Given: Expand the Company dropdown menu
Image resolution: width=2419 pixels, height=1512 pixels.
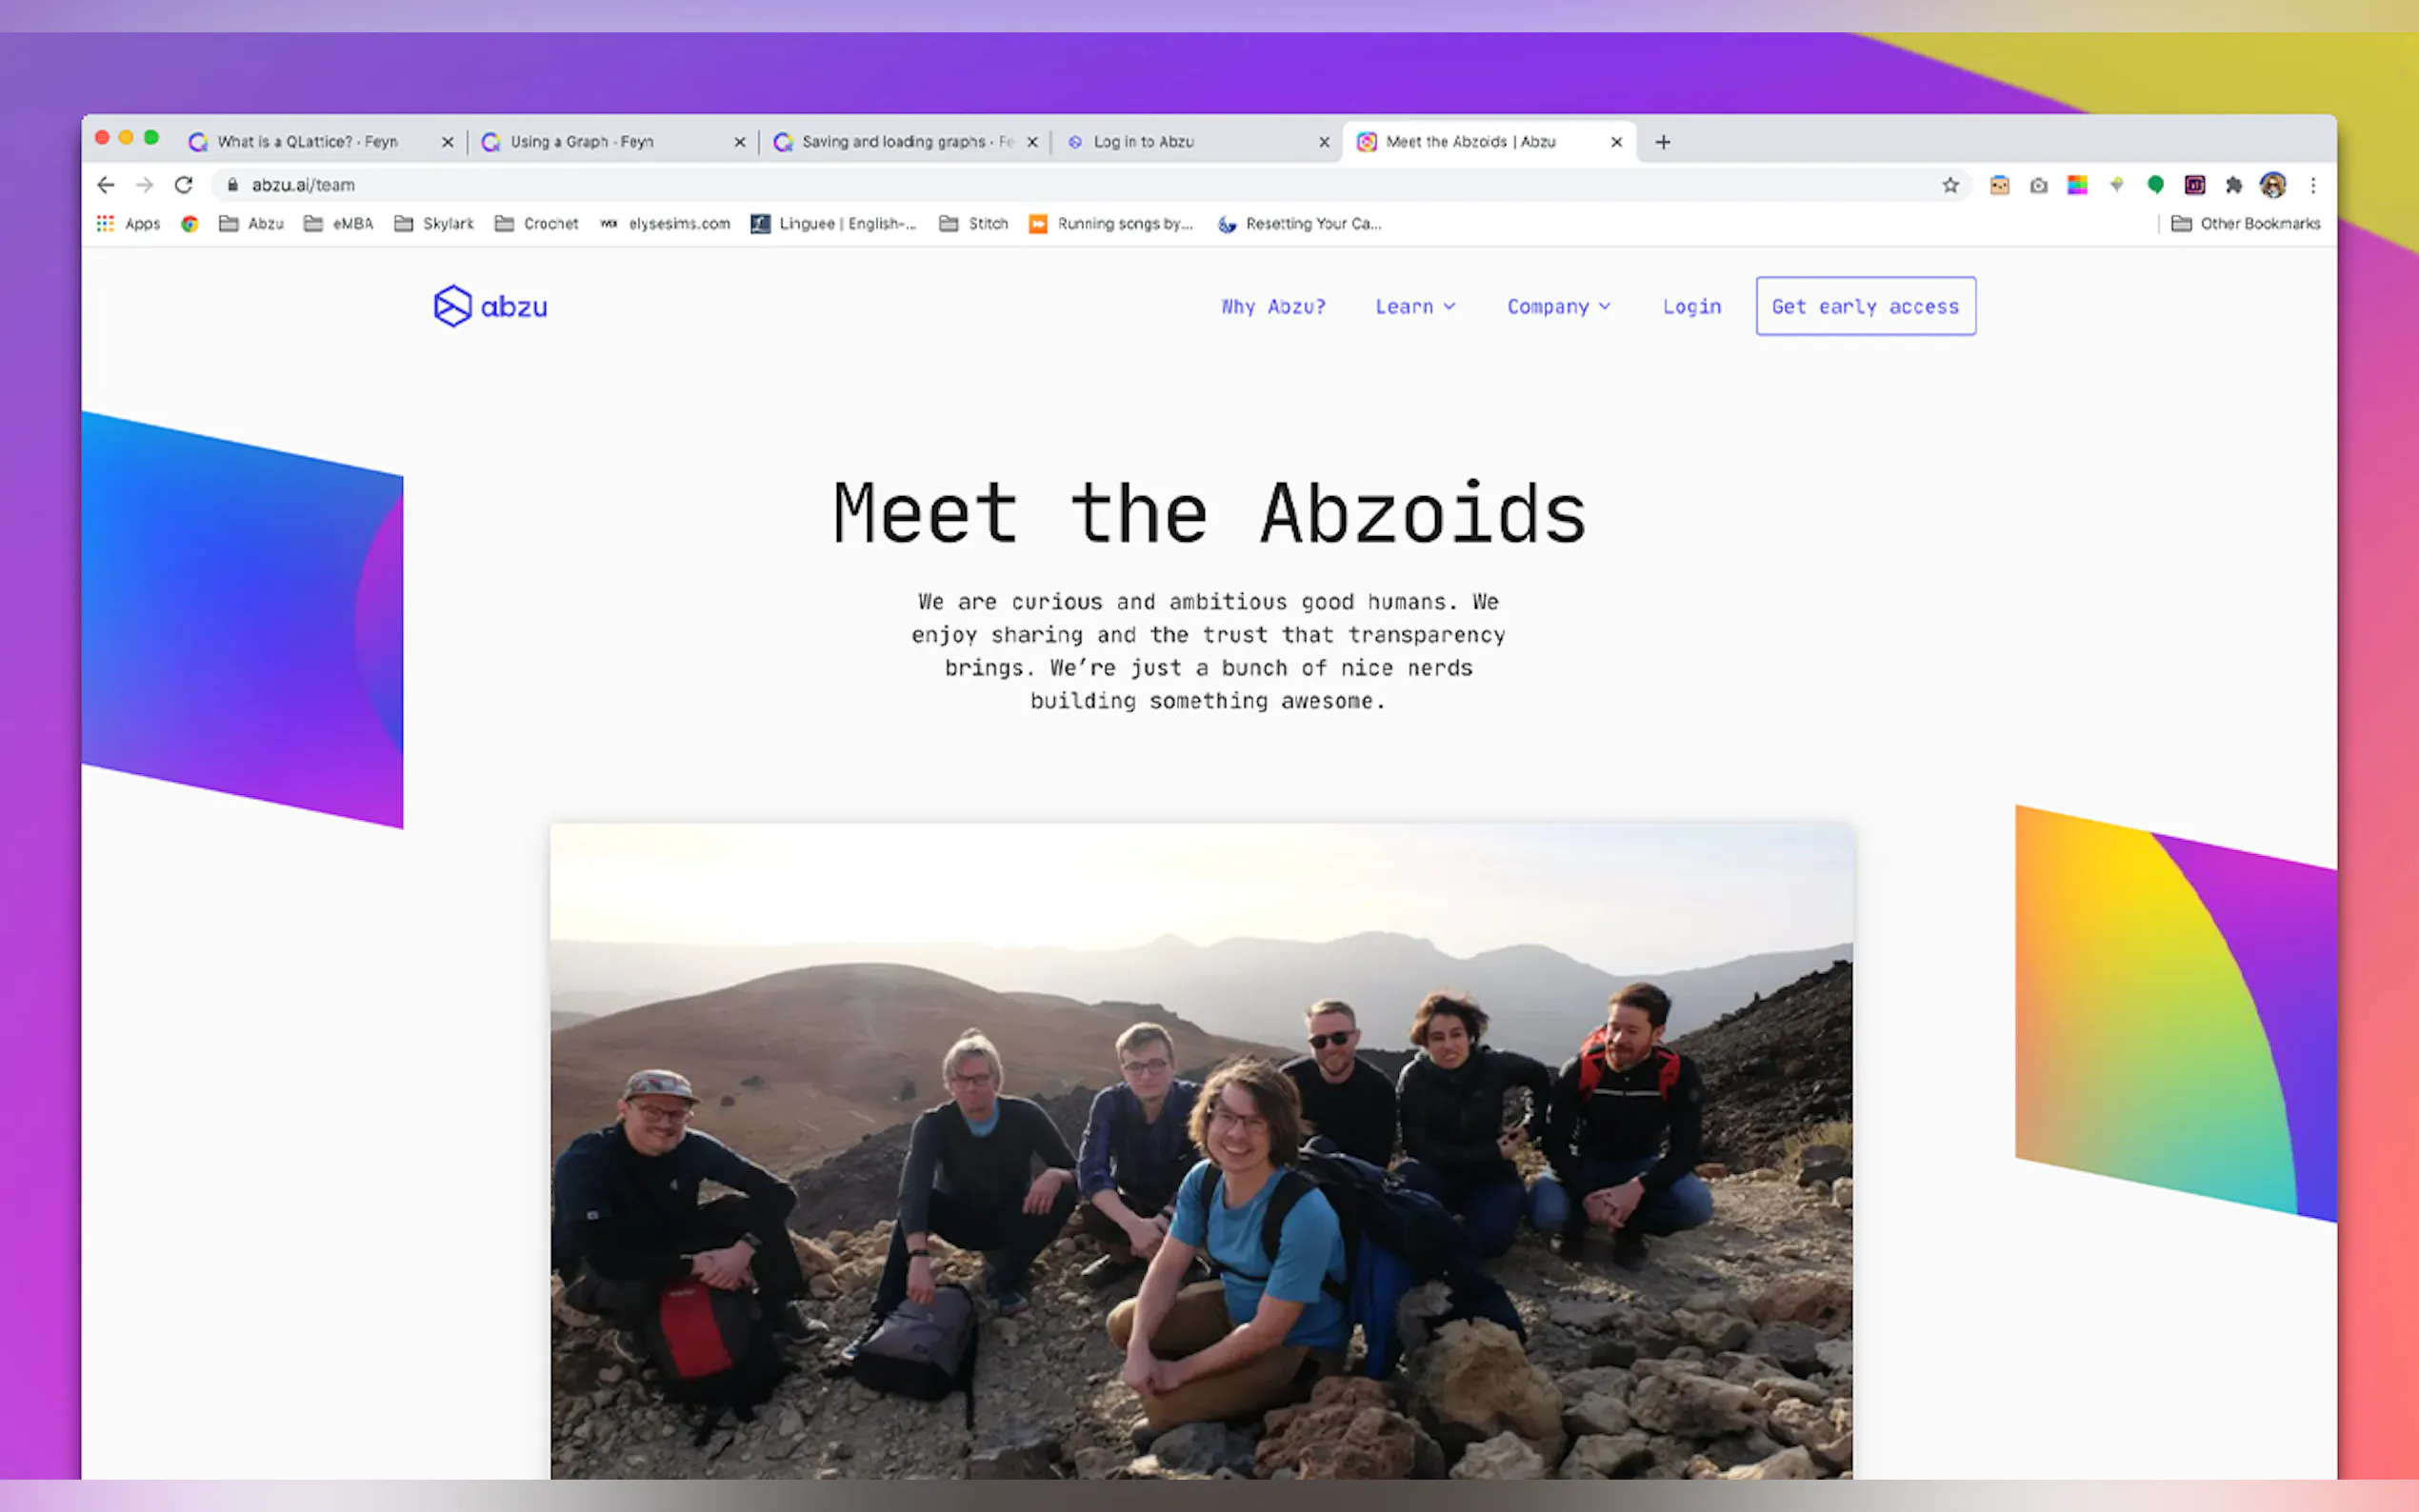Looking at the screenshot, I should [x=1559, y=307].
